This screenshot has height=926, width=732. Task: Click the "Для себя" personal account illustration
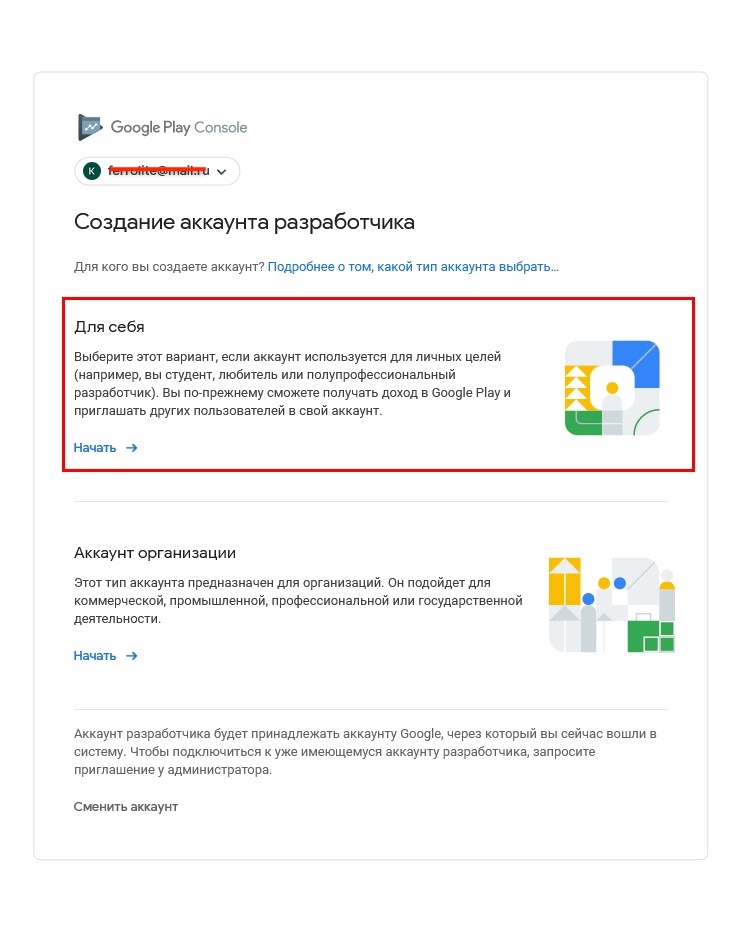(611, 388)
